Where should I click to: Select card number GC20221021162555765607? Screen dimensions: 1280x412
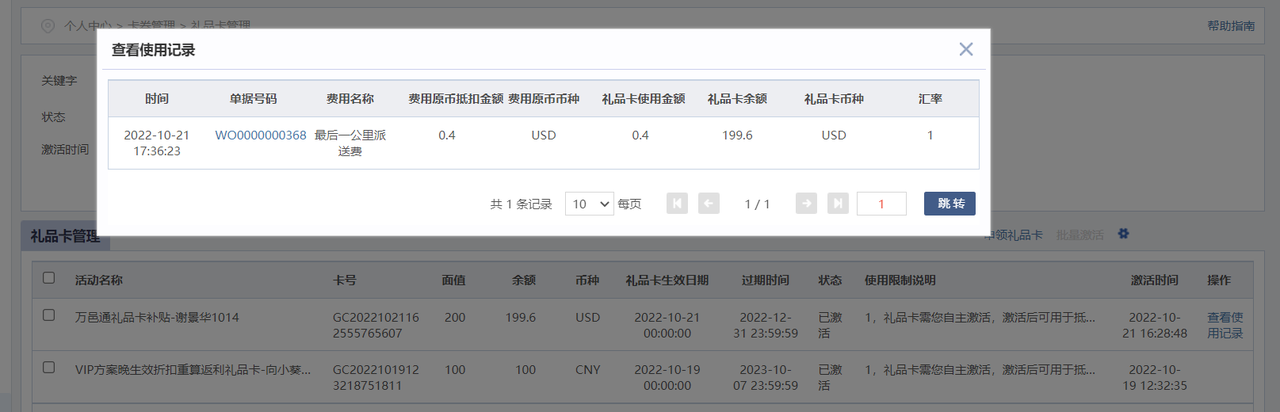point(376,325)
